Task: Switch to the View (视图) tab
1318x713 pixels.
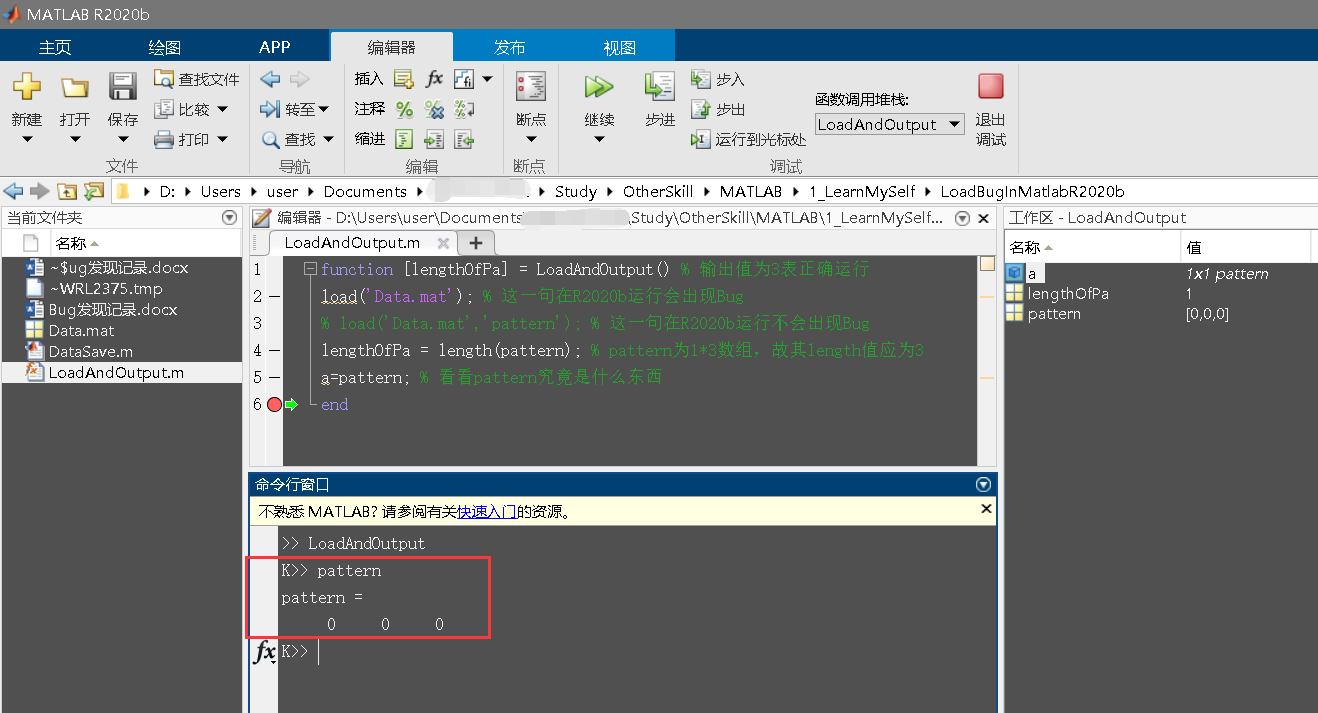Action: click(619, 47)
